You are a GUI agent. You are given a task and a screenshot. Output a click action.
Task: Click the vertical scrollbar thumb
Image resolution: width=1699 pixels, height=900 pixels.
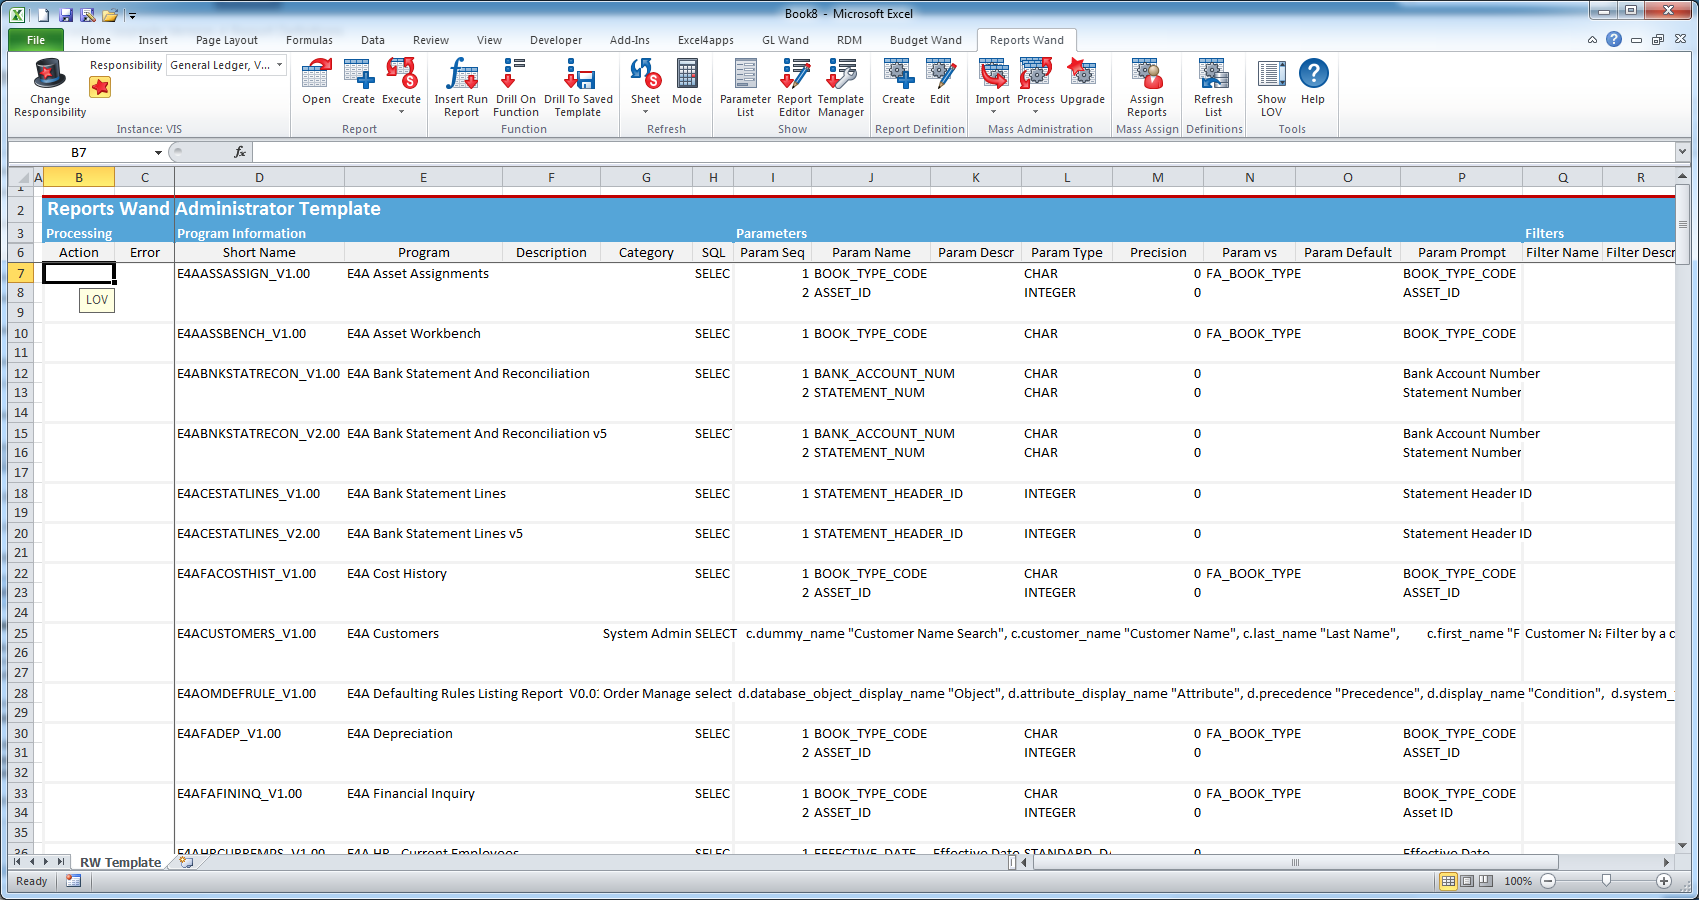(x=1682, y=225)
